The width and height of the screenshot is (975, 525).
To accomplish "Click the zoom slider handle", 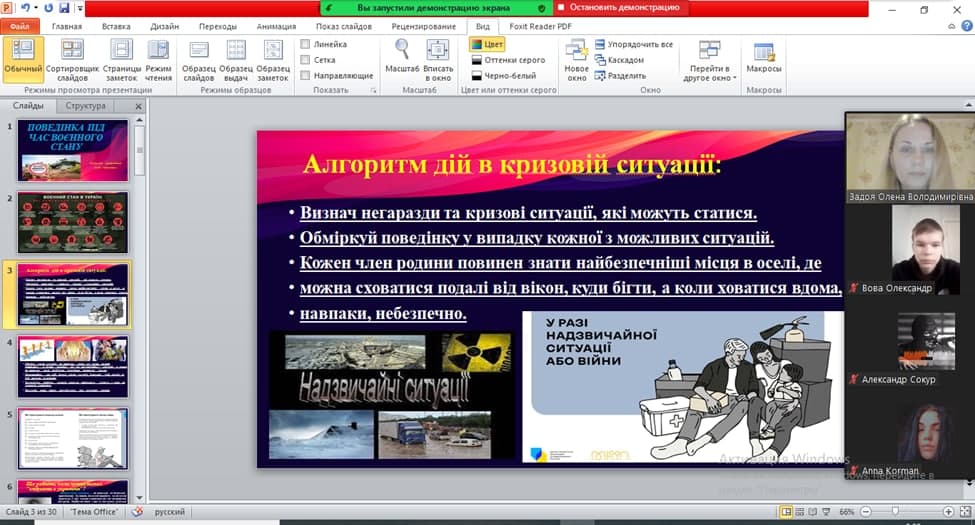I will click(895, 511).
